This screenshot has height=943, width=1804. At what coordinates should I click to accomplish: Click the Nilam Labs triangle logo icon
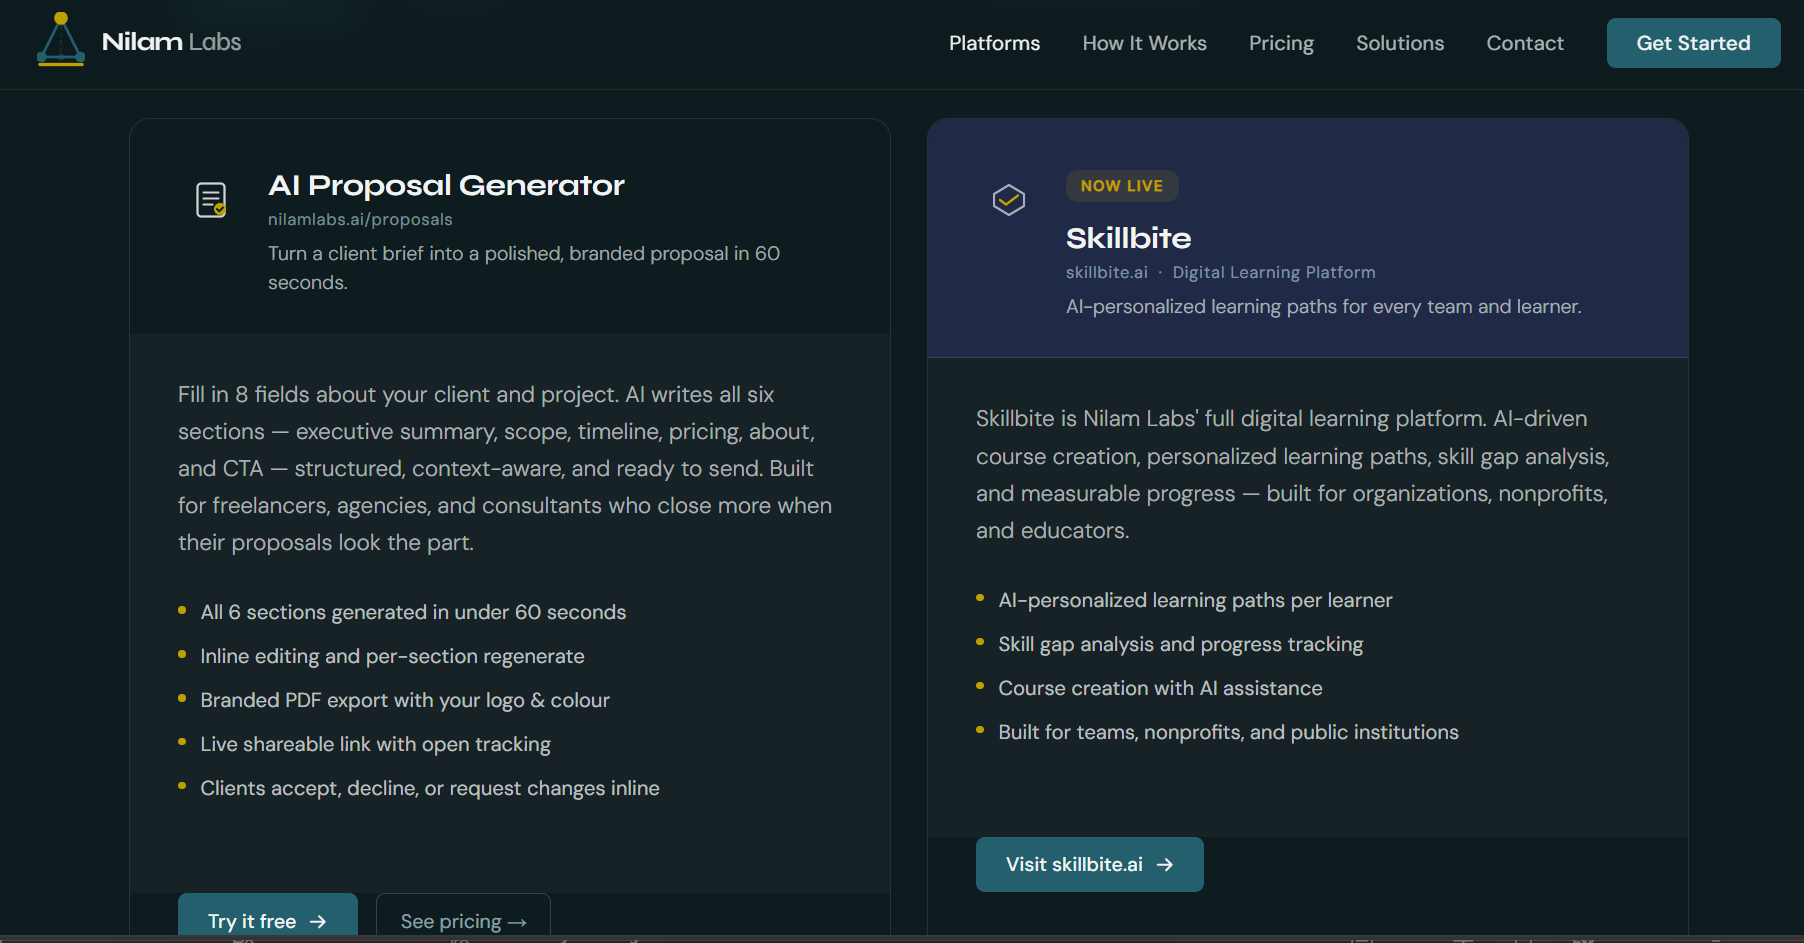61,40
